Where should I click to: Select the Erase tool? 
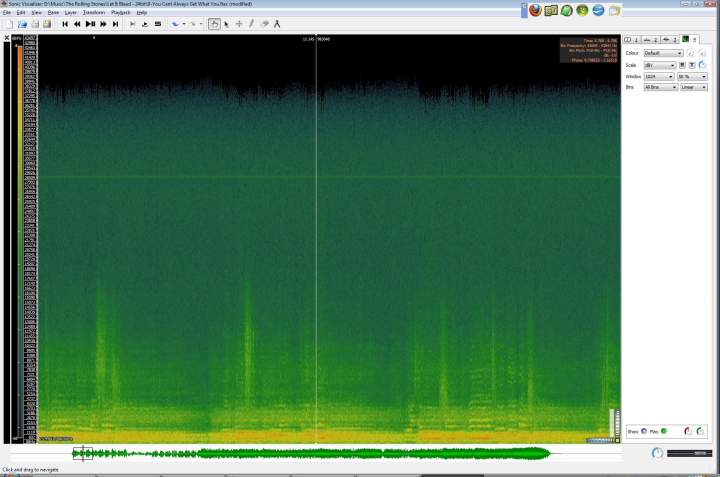click(264, 24)
